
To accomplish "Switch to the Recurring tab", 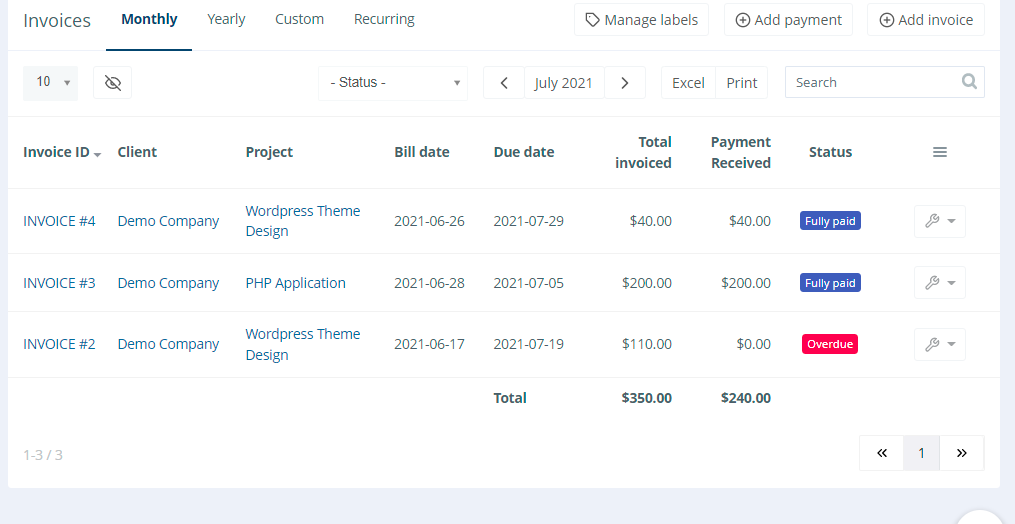I will click(x=384, y=19).
